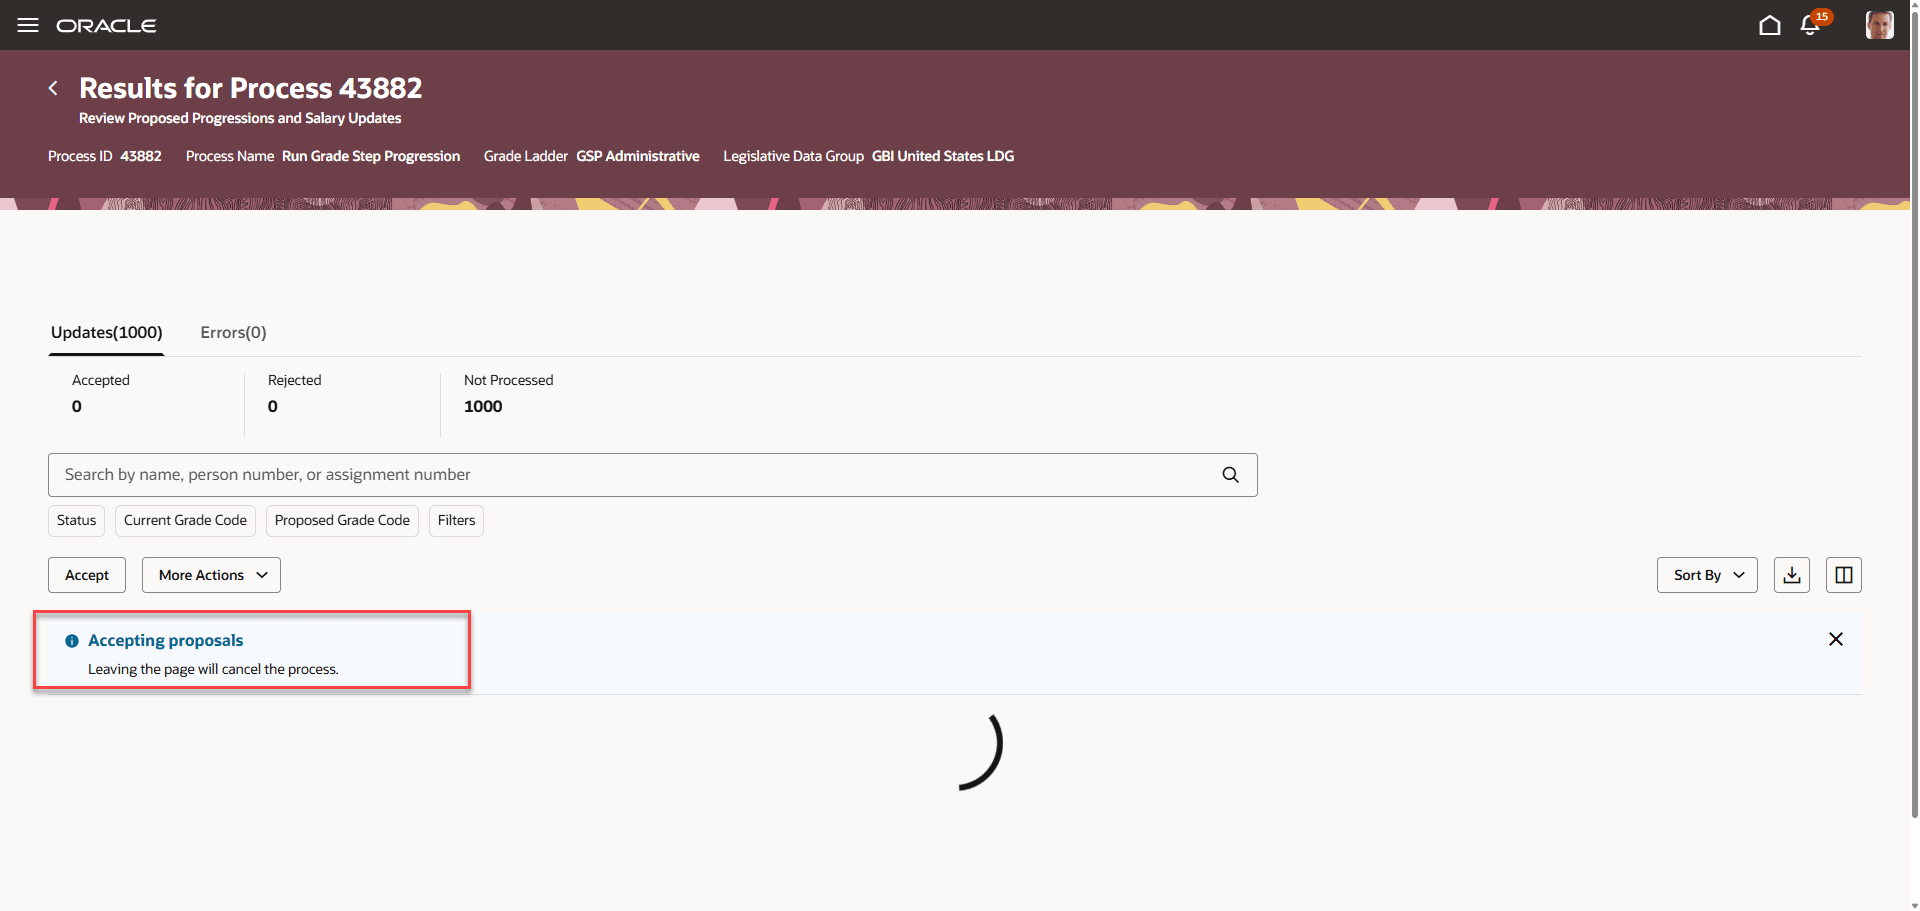Download results with the export icon
The height and width of the screenshot is (911, 1920).
coord(1792,575)
